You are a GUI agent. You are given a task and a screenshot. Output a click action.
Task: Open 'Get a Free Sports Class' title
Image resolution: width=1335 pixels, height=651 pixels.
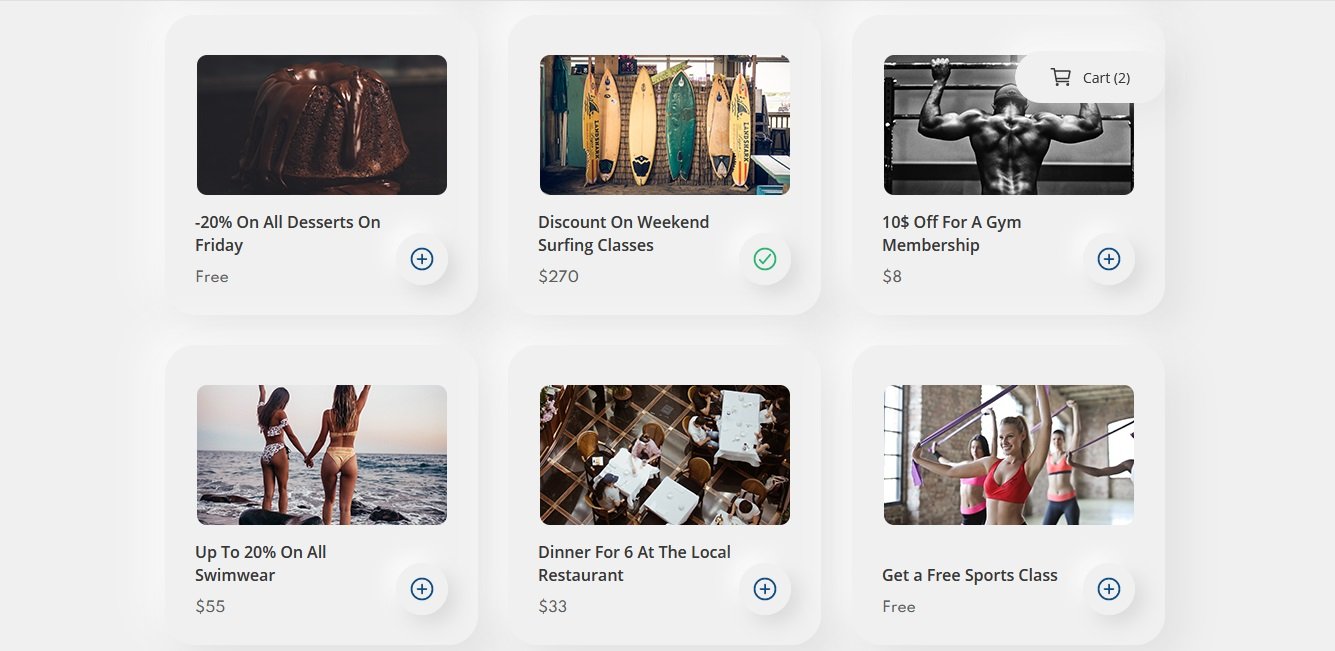[970, 575]
